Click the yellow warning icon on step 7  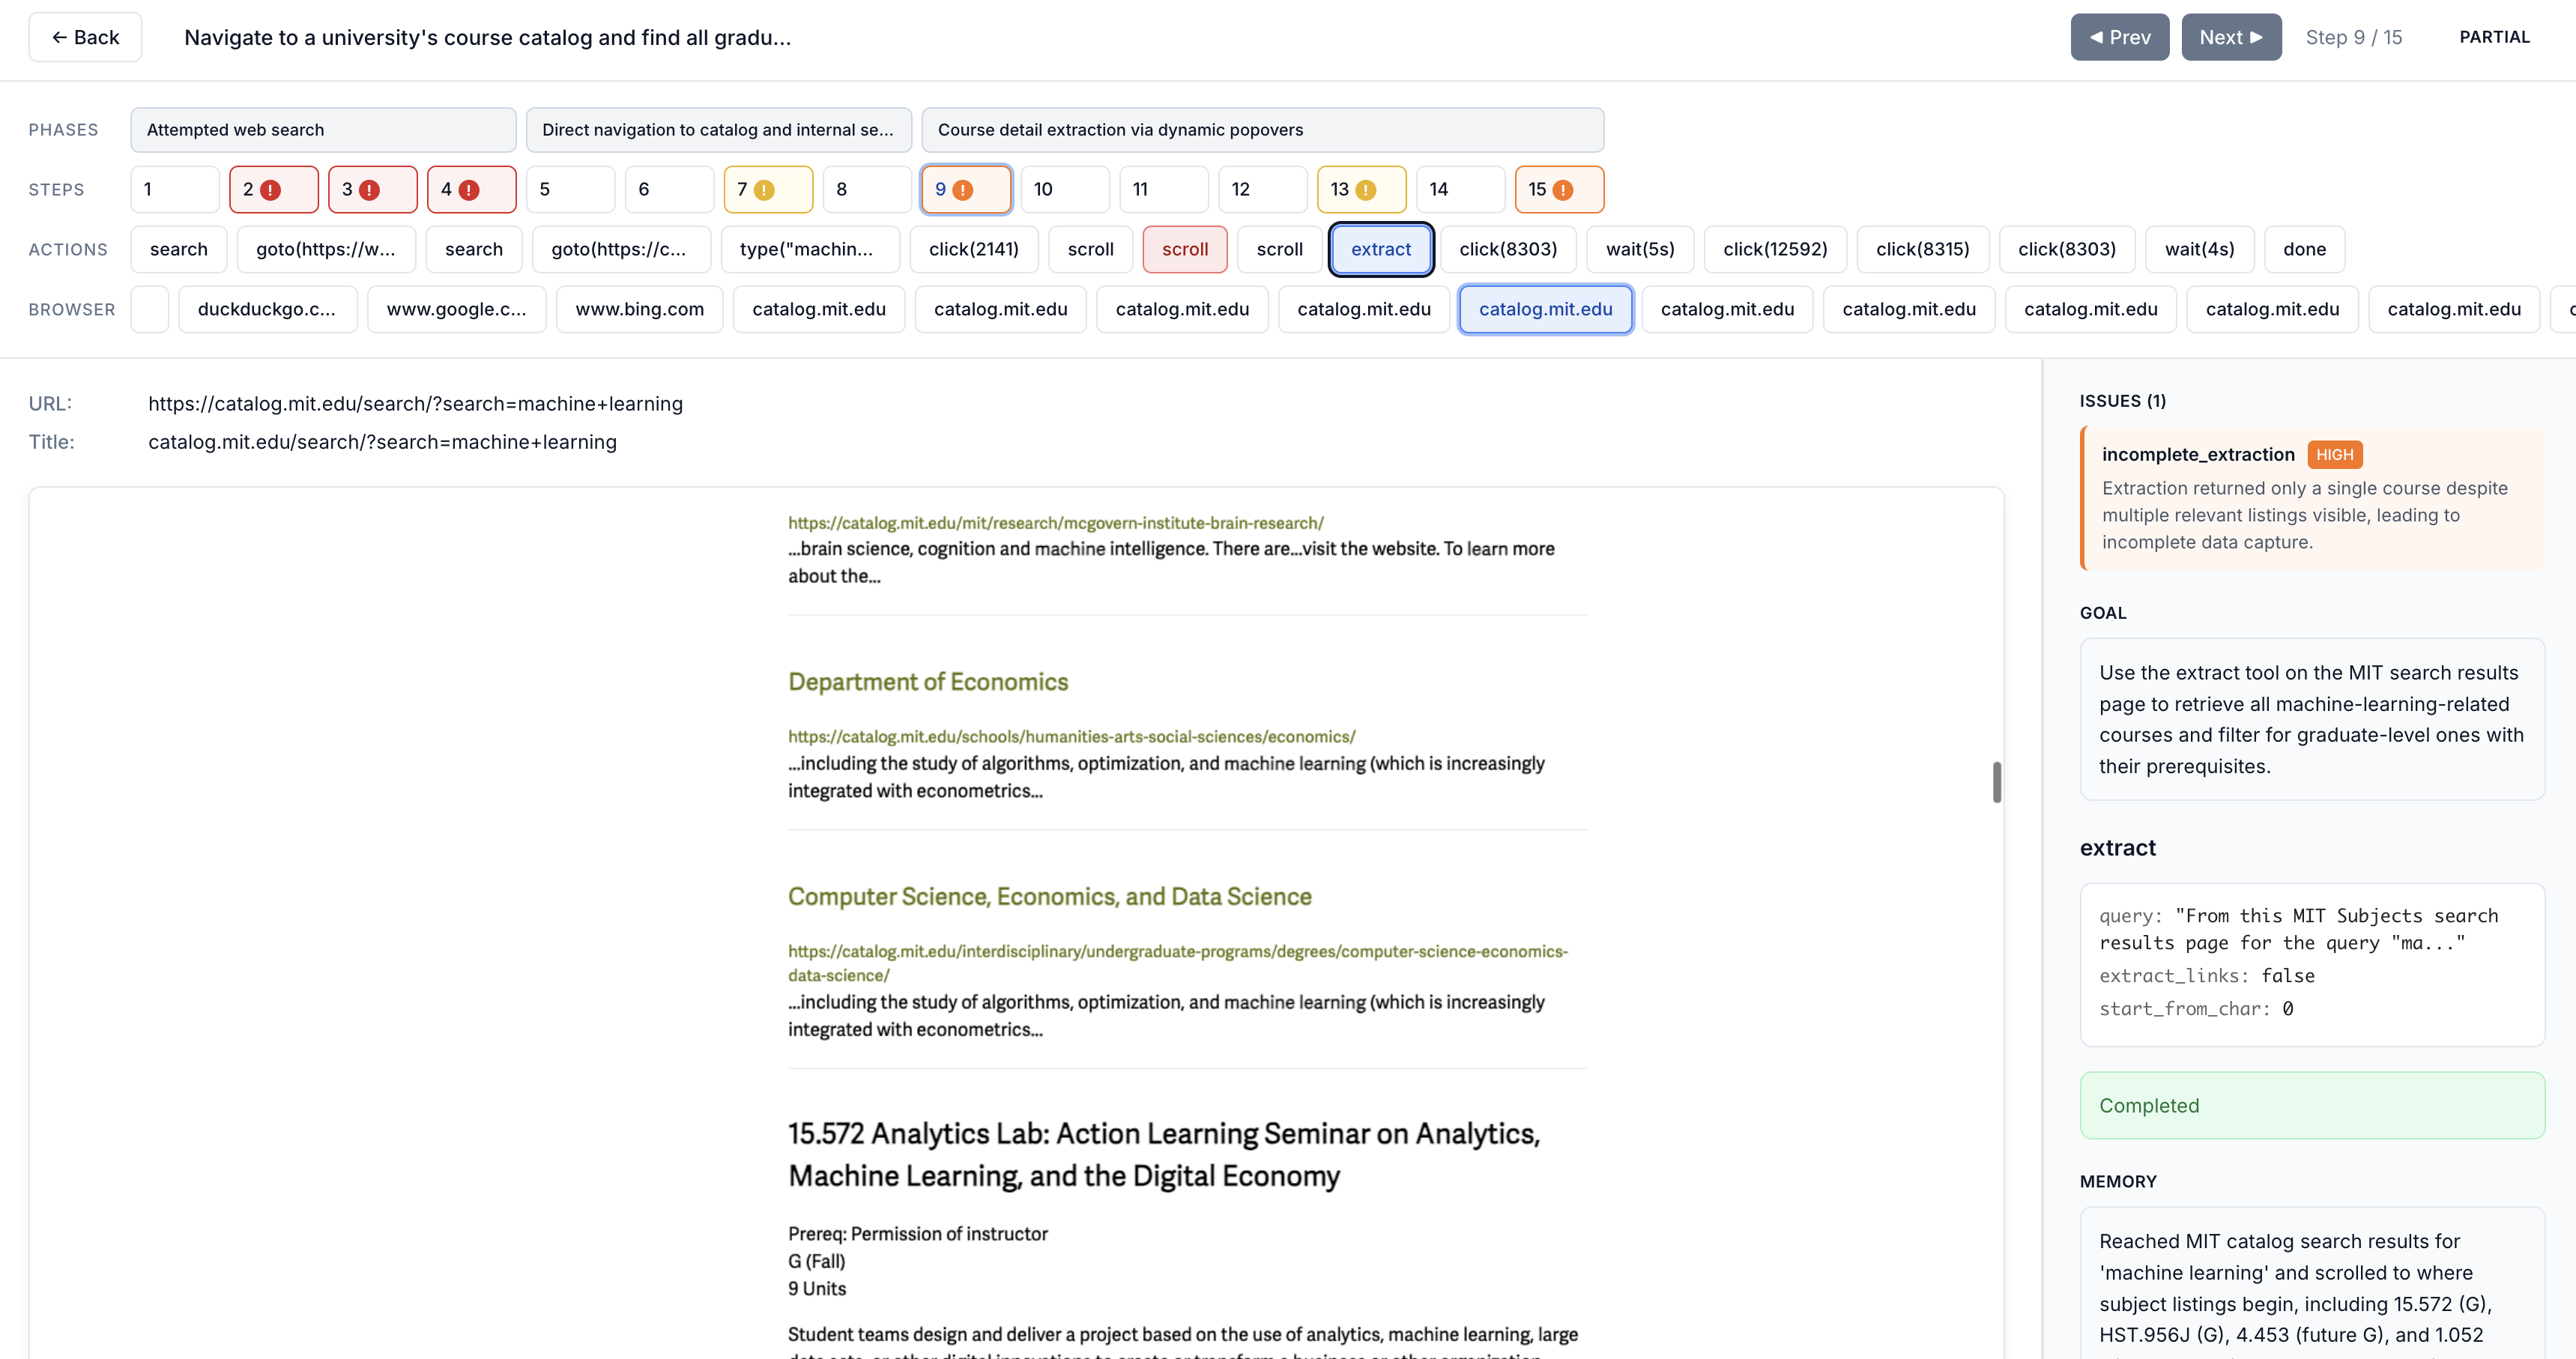click(x=764, y=190)
